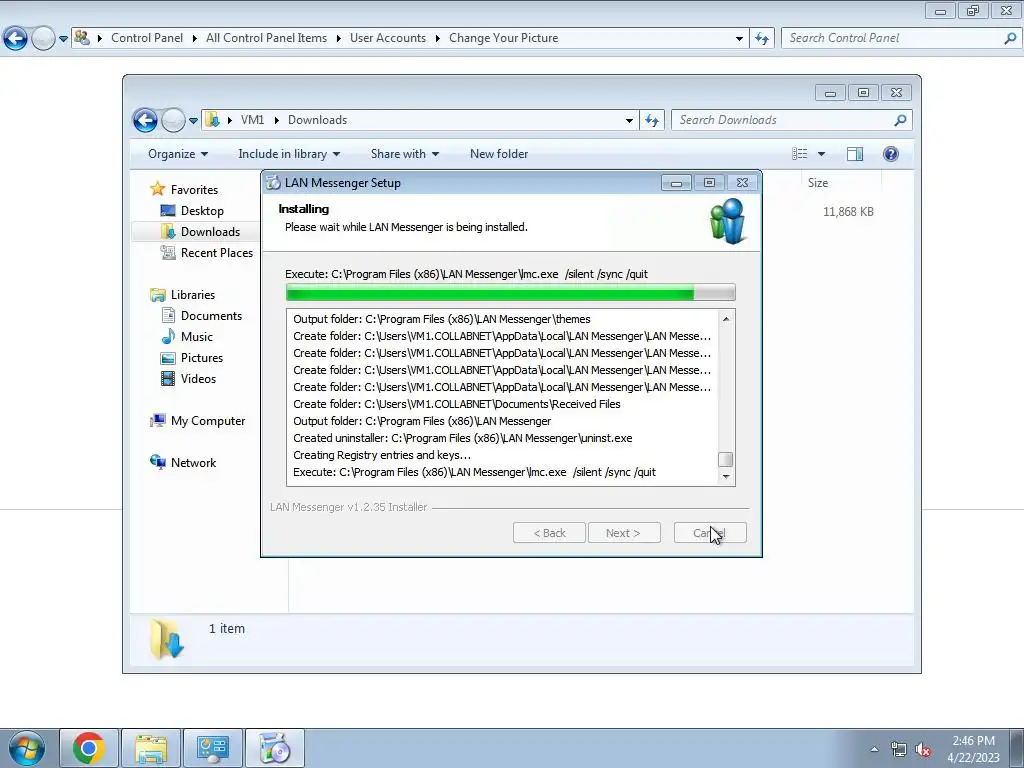The height and width of the screenshot is (768, 1024).
Task: Go forward in Downloads Explorer window
Action: pos(173,120)
